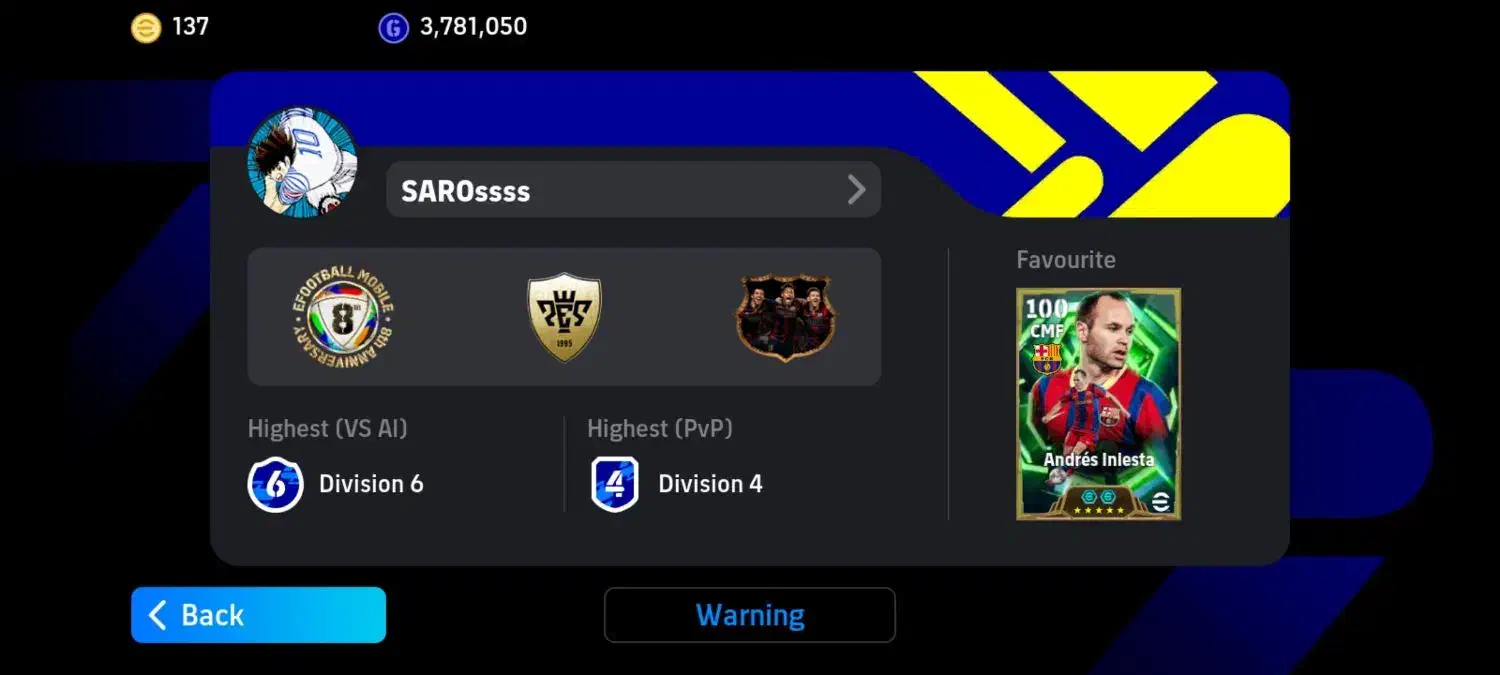Tap the 137 coin balance

(190, 27)
